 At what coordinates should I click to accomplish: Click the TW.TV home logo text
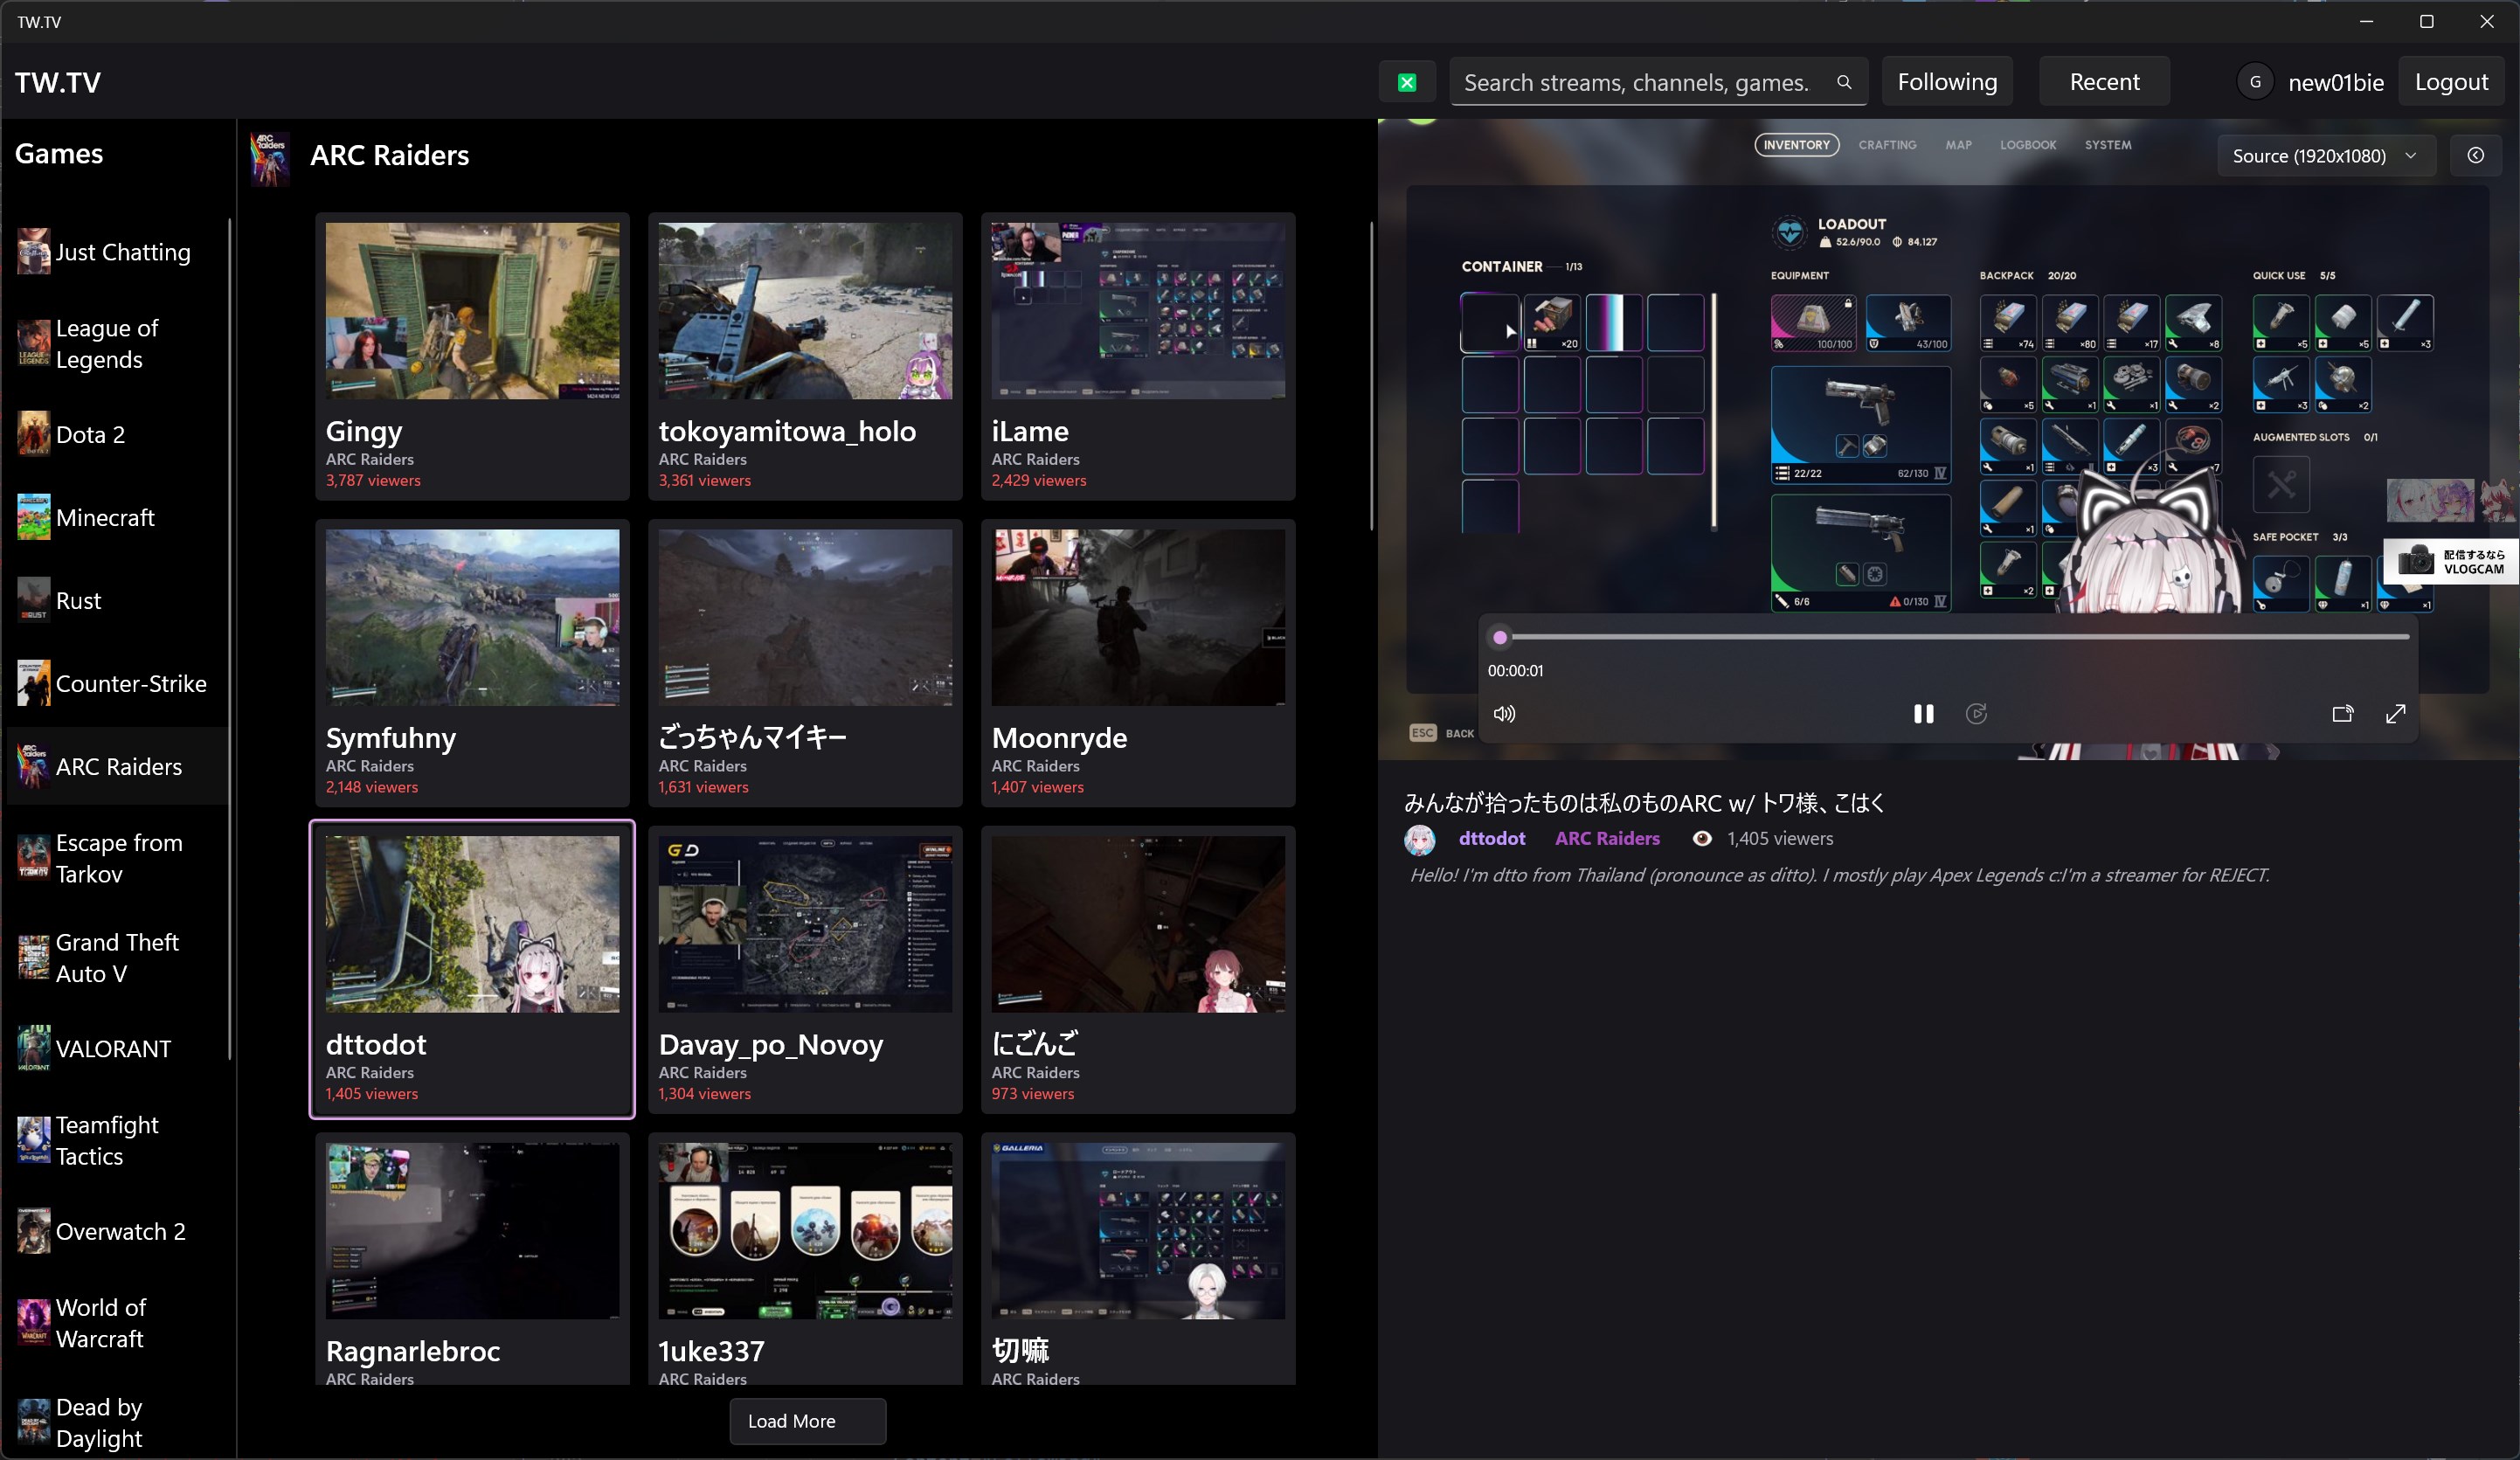[58, 82]
